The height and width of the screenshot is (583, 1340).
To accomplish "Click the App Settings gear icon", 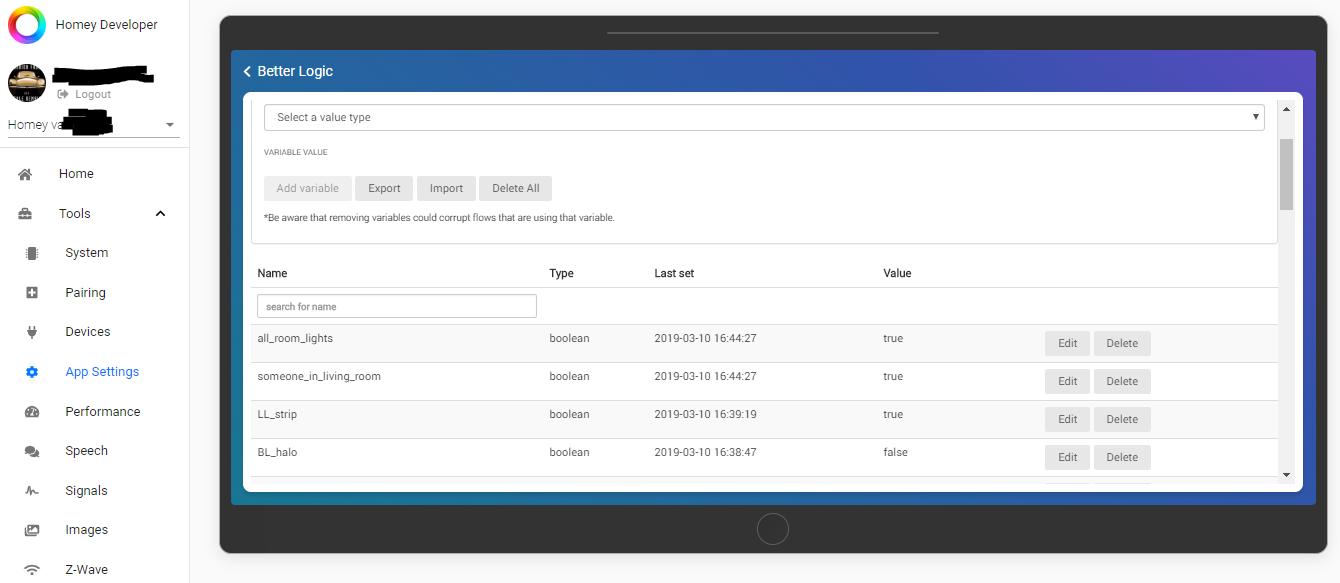I will click(32, 372).
